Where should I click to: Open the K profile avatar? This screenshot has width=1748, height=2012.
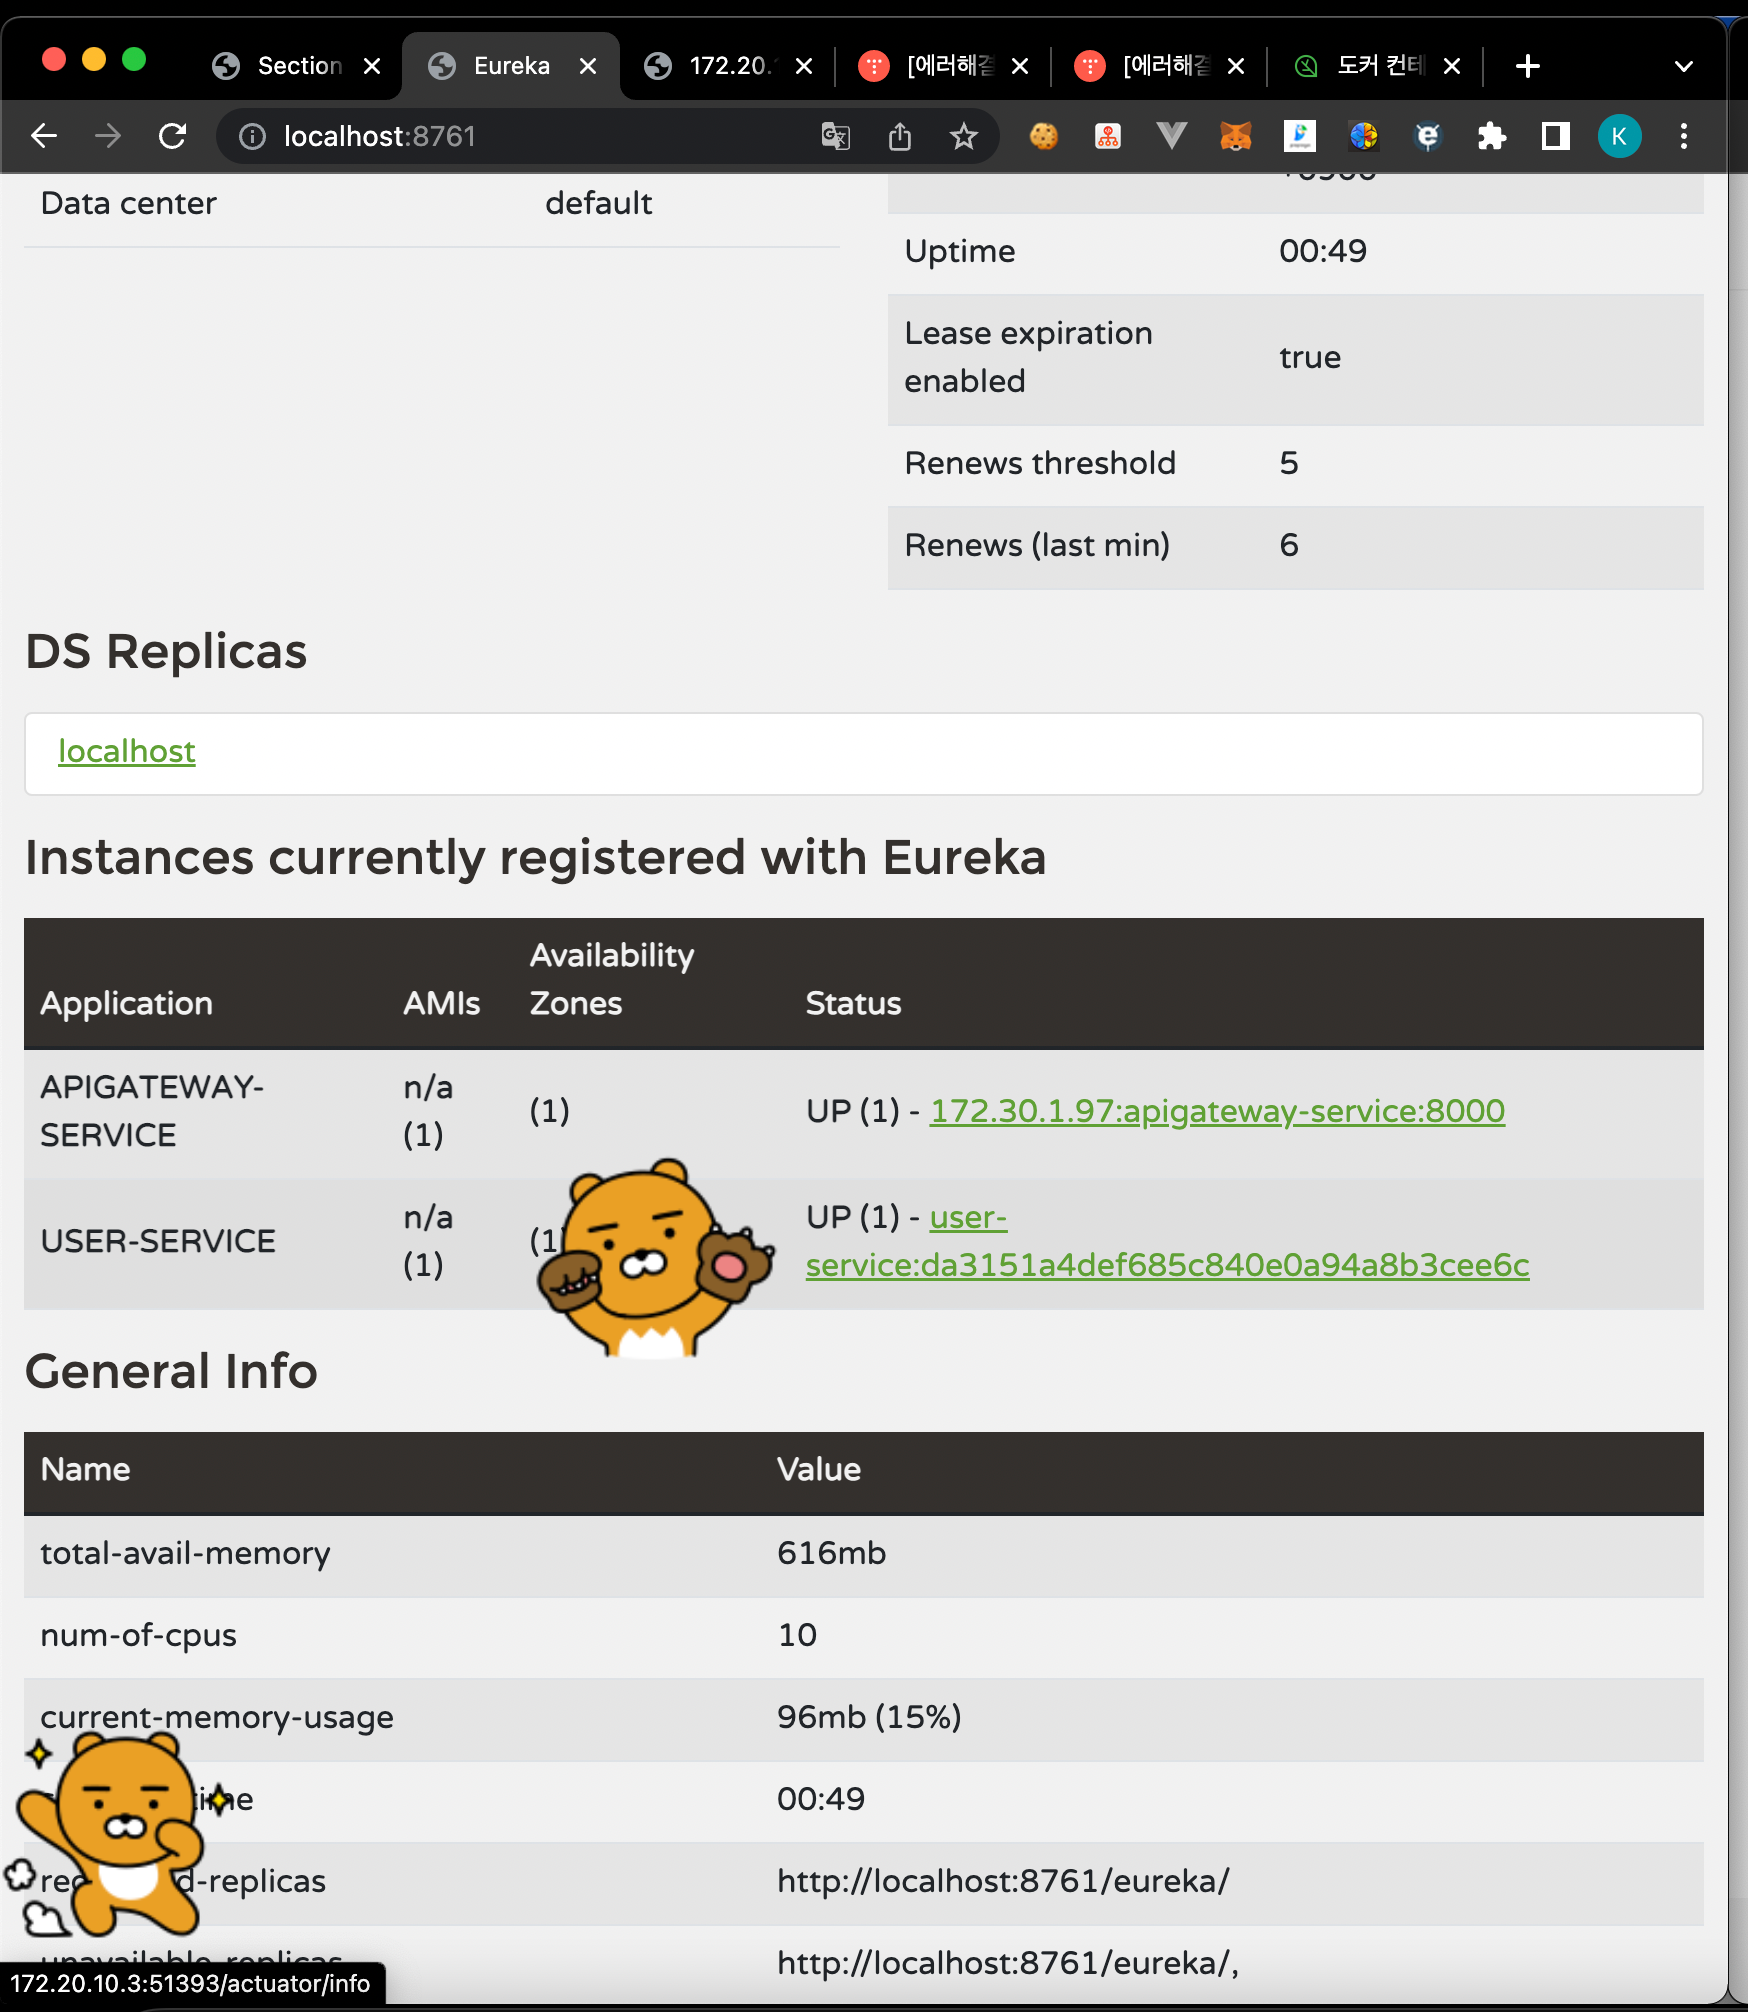click(1620, 136)
